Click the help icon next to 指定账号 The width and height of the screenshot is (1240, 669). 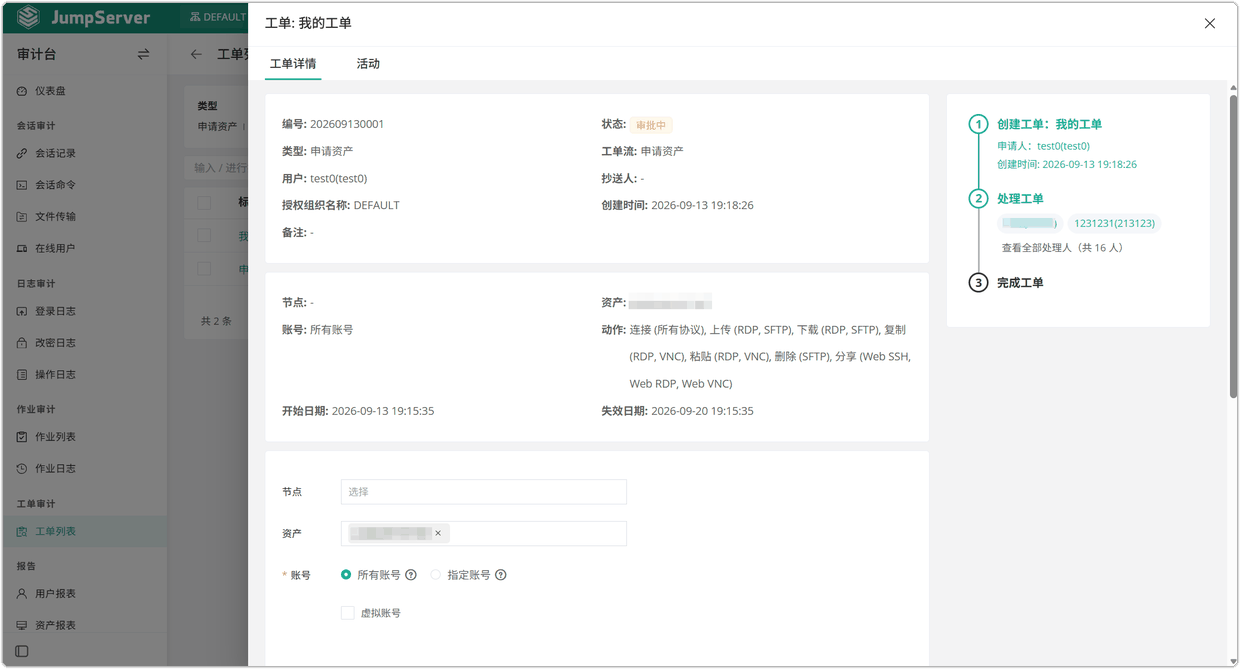pyautogui.click(x=501, y=575)
